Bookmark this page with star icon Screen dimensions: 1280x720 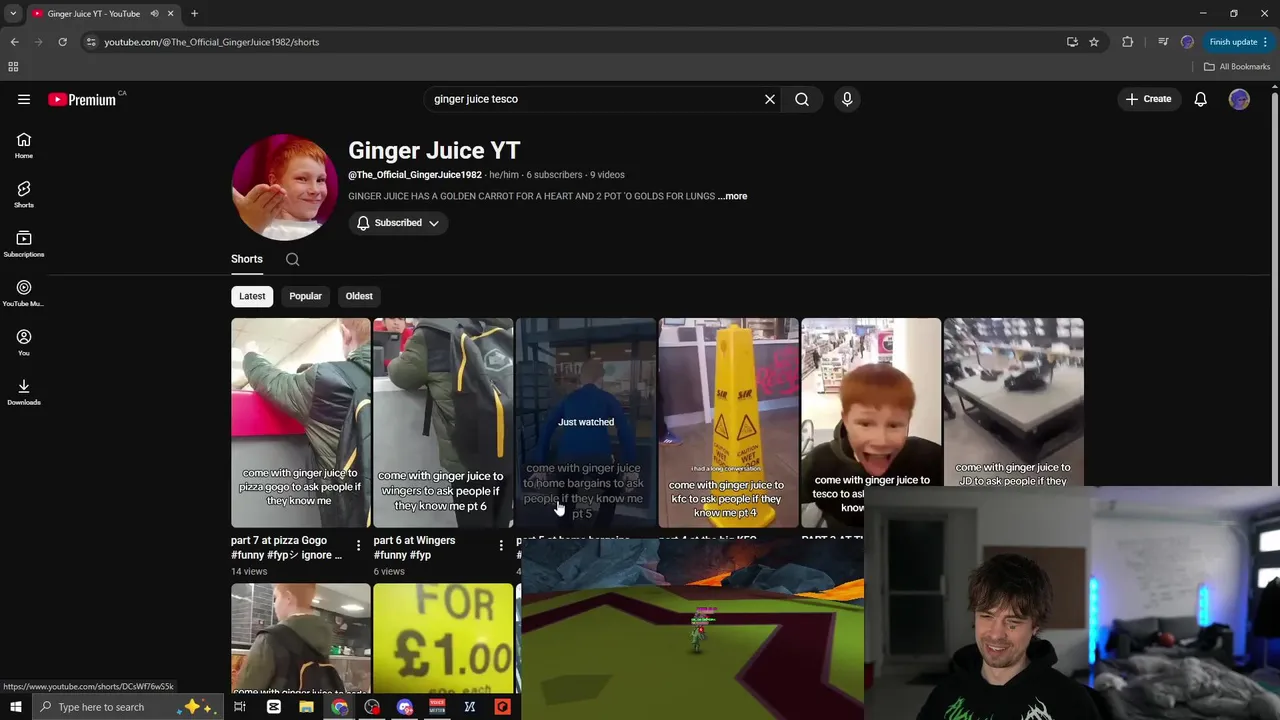1094,42
